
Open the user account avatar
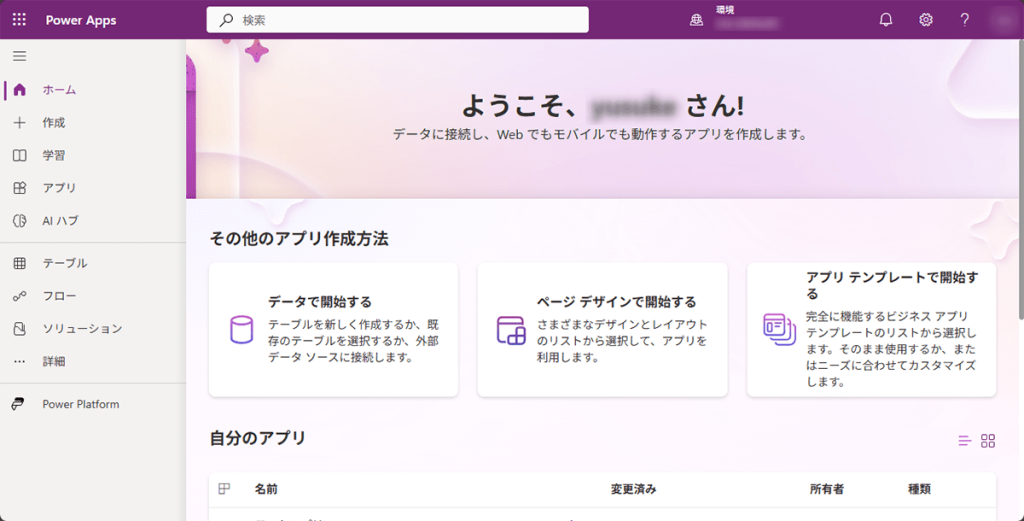click(1004, 20)
